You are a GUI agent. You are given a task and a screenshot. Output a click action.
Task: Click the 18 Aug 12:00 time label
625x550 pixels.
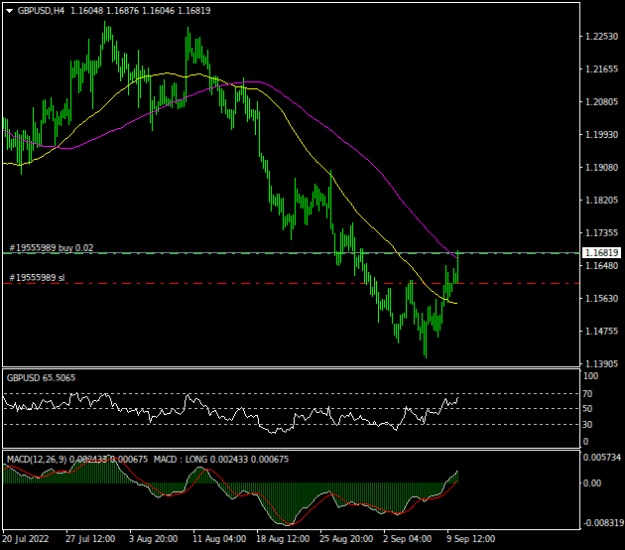click(x=283, y=539)
